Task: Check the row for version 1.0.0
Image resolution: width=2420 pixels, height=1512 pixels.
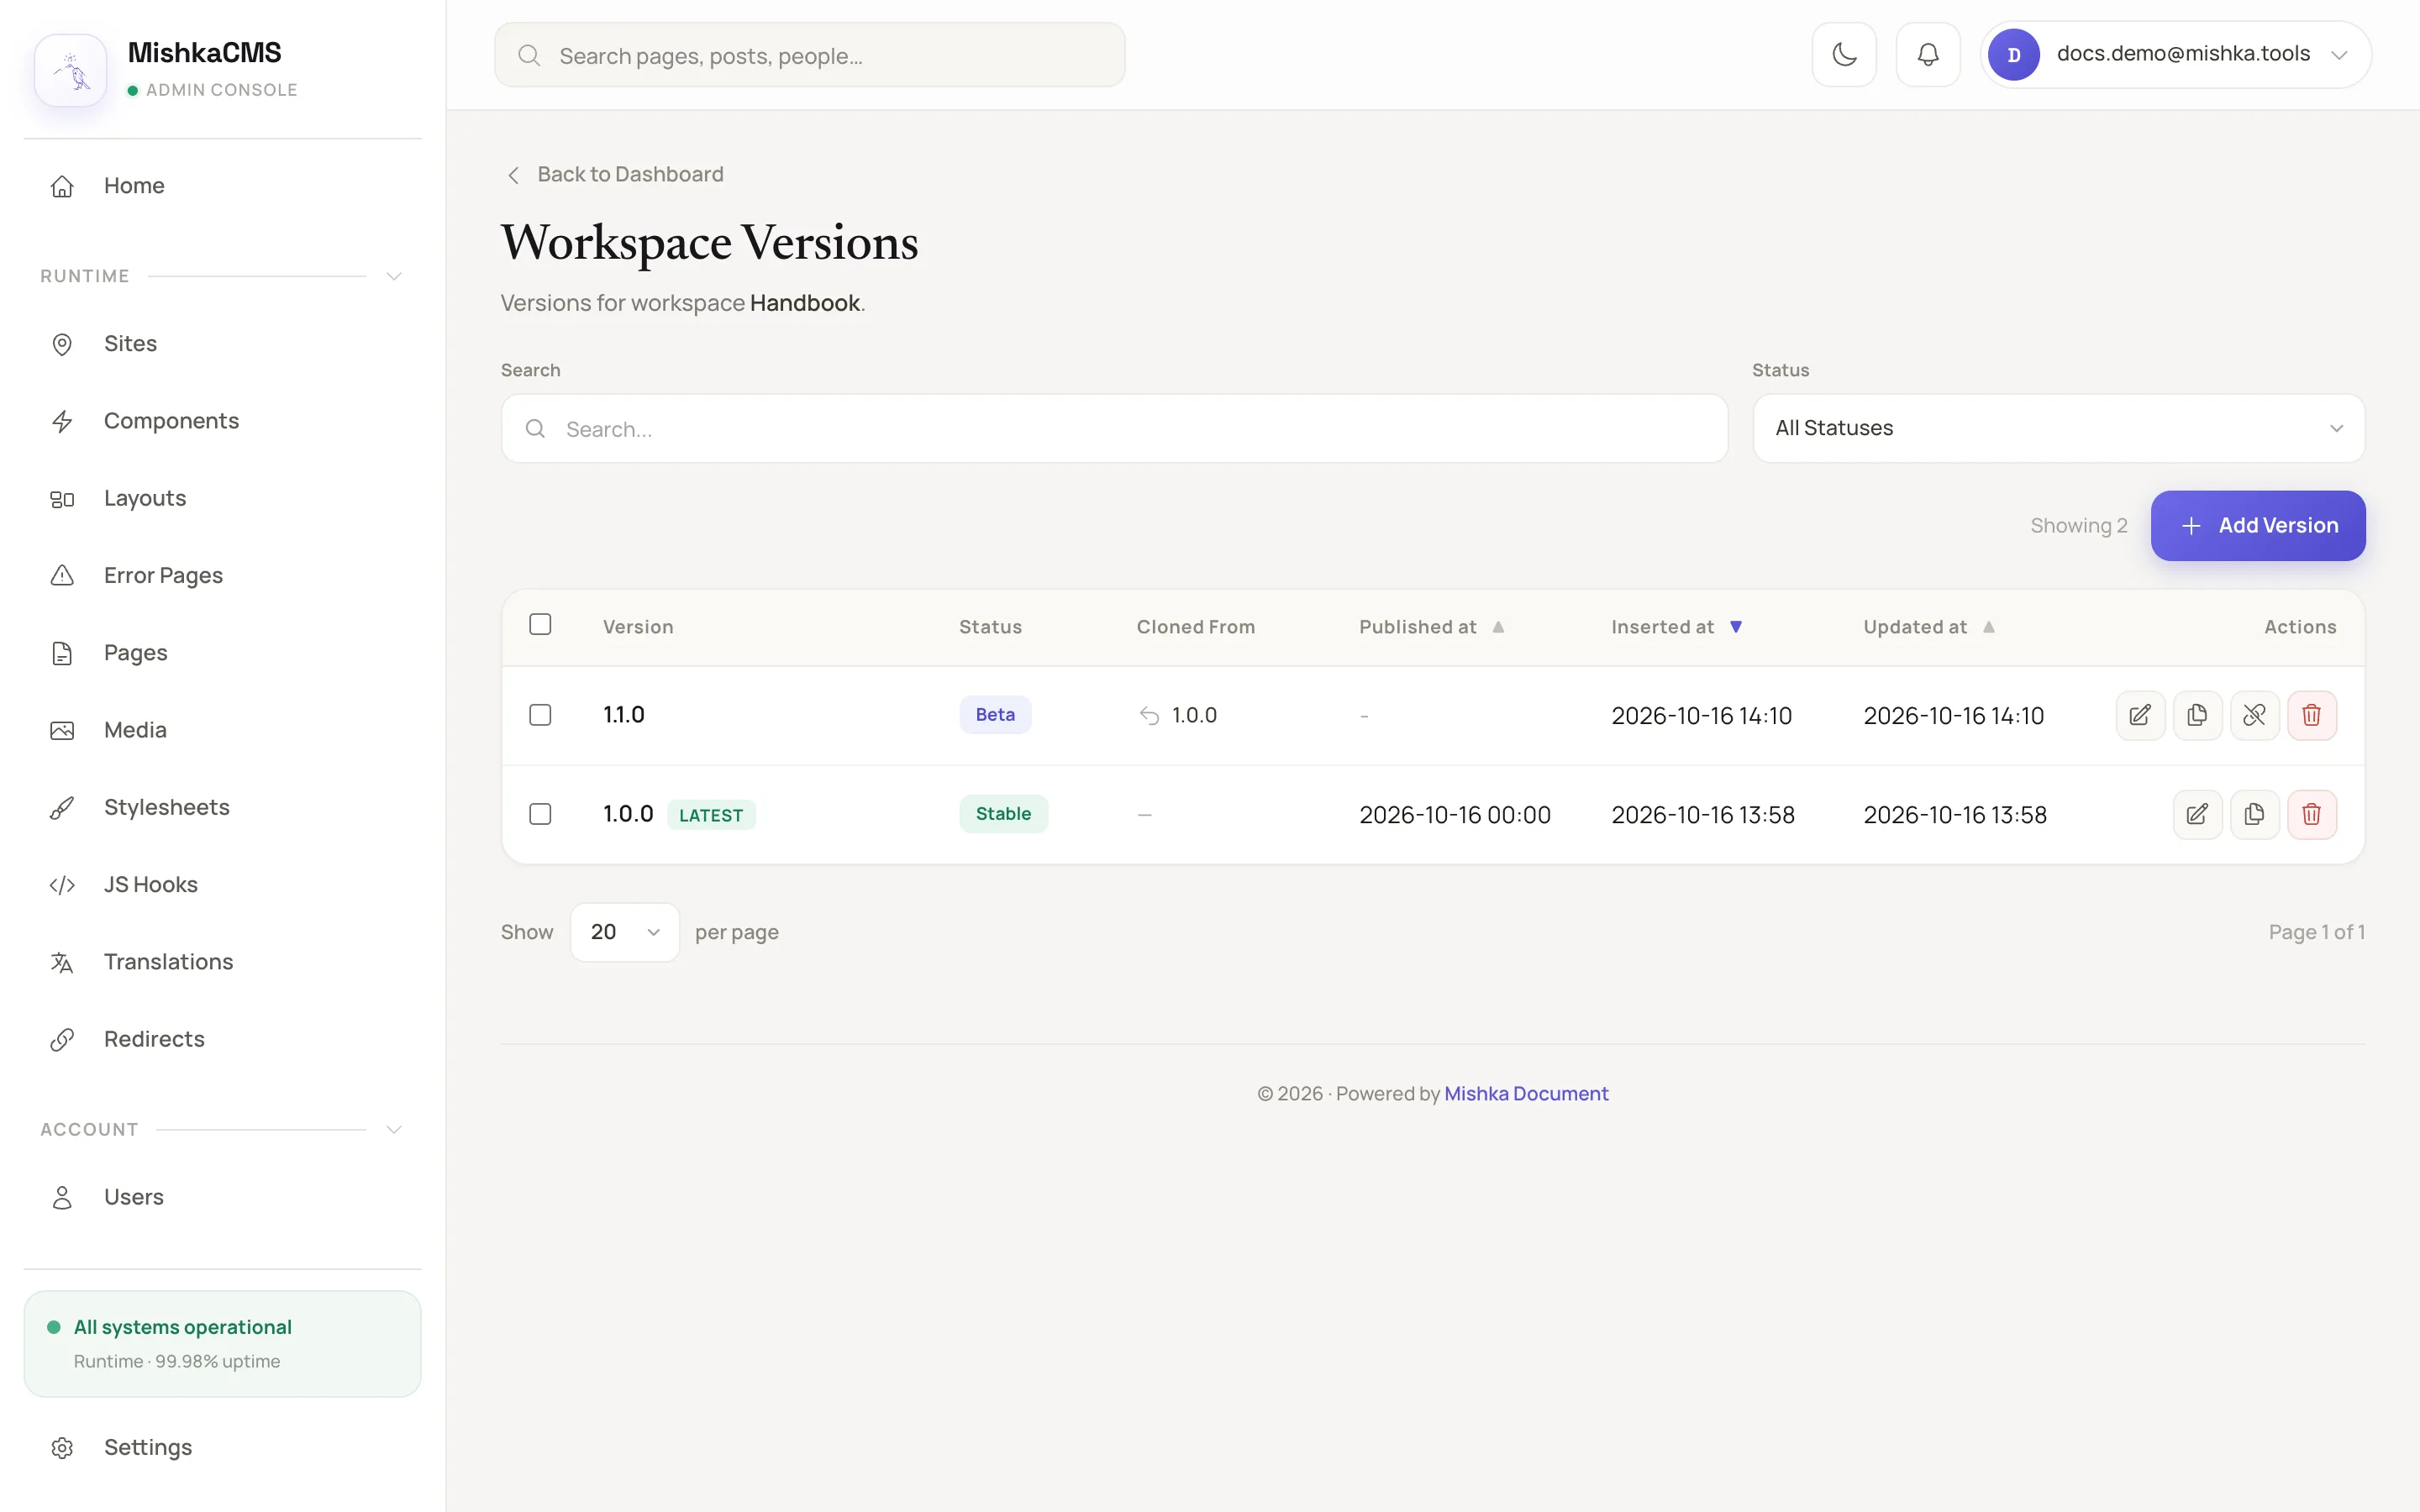Action: (540, 814)
